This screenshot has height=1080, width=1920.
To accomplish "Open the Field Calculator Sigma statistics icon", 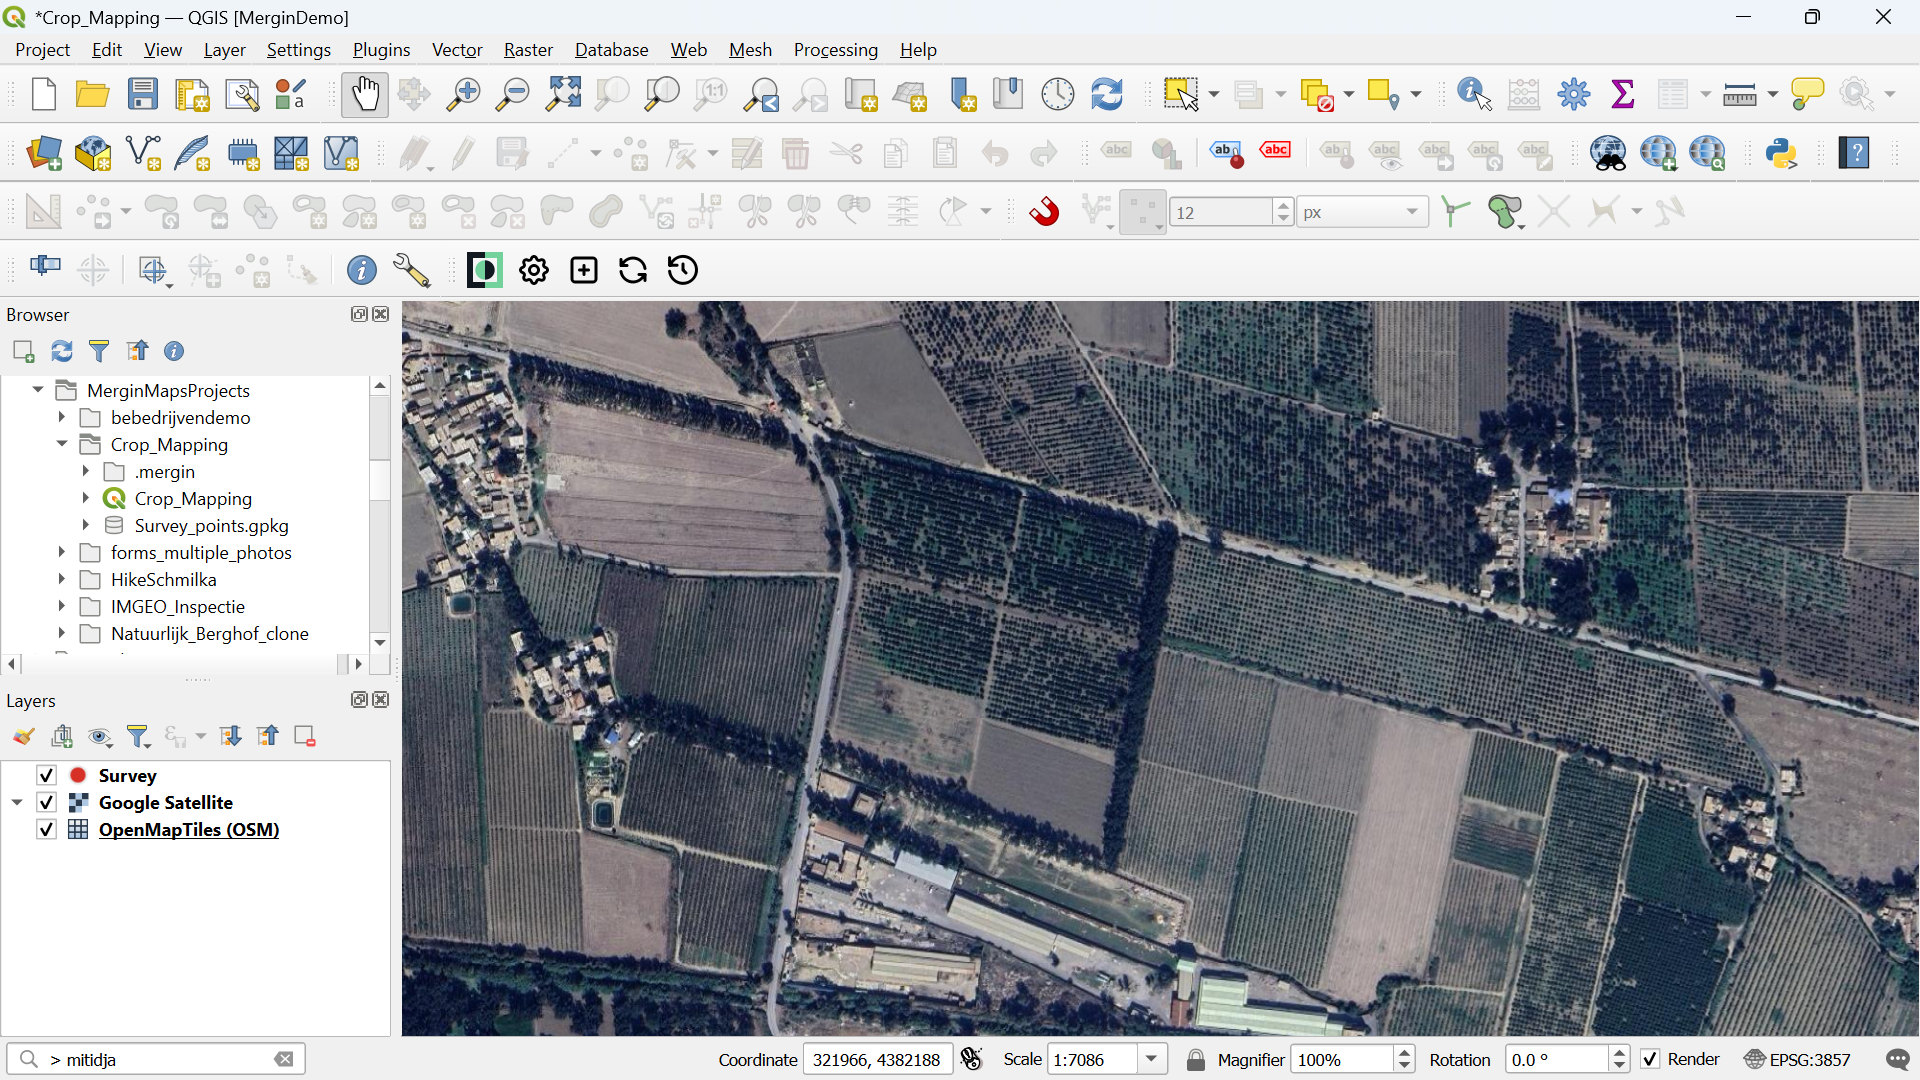I will 1622,94.
